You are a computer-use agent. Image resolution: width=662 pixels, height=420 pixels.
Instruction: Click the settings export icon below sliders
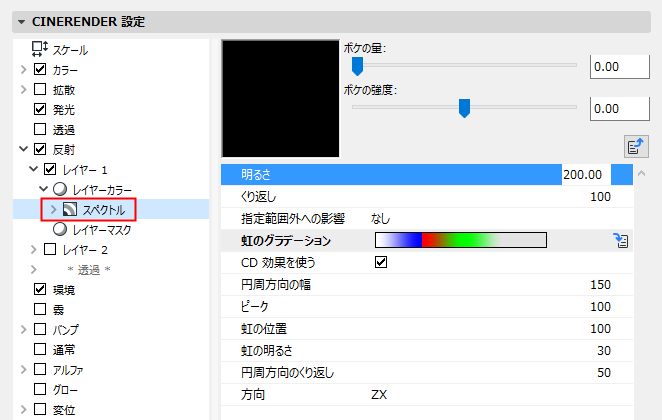636,146
